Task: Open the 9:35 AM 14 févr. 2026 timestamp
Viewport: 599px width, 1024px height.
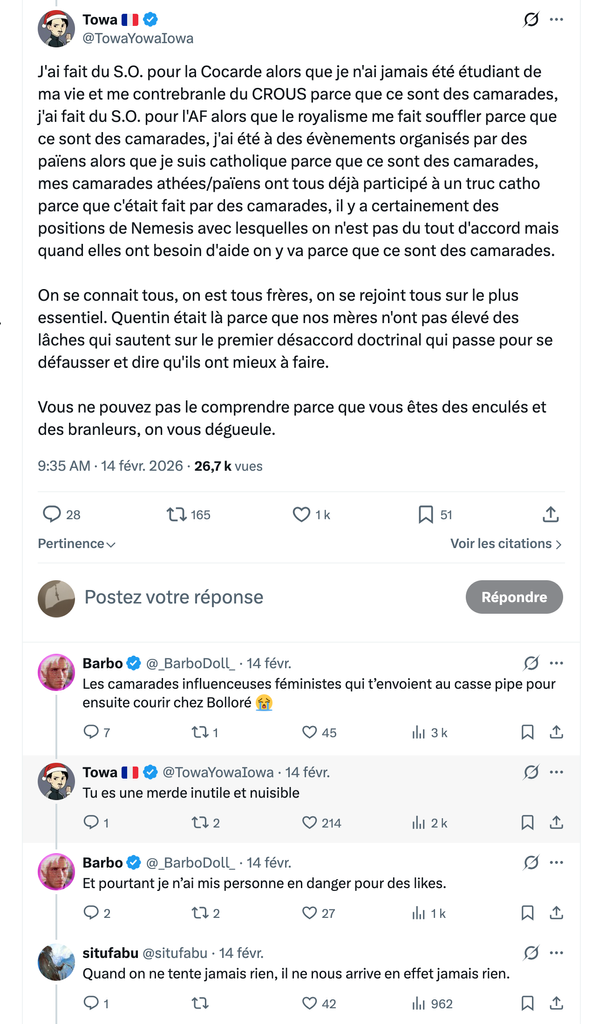Action: (110, 466)
